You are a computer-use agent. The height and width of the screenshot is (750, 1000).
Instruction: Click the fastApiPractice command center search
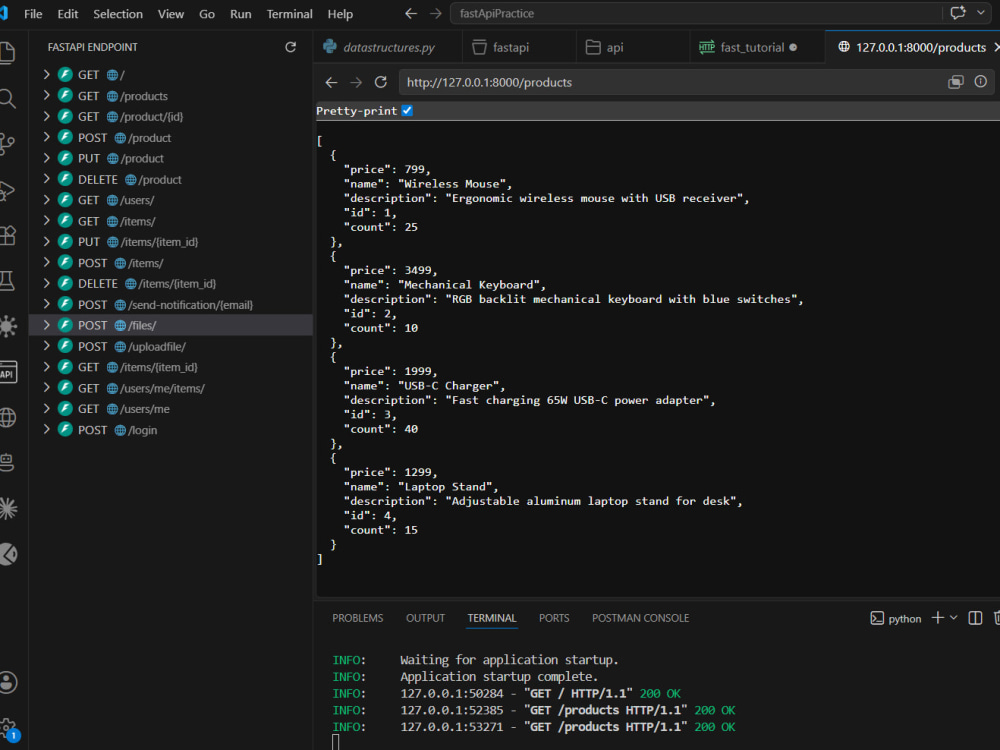695,13
